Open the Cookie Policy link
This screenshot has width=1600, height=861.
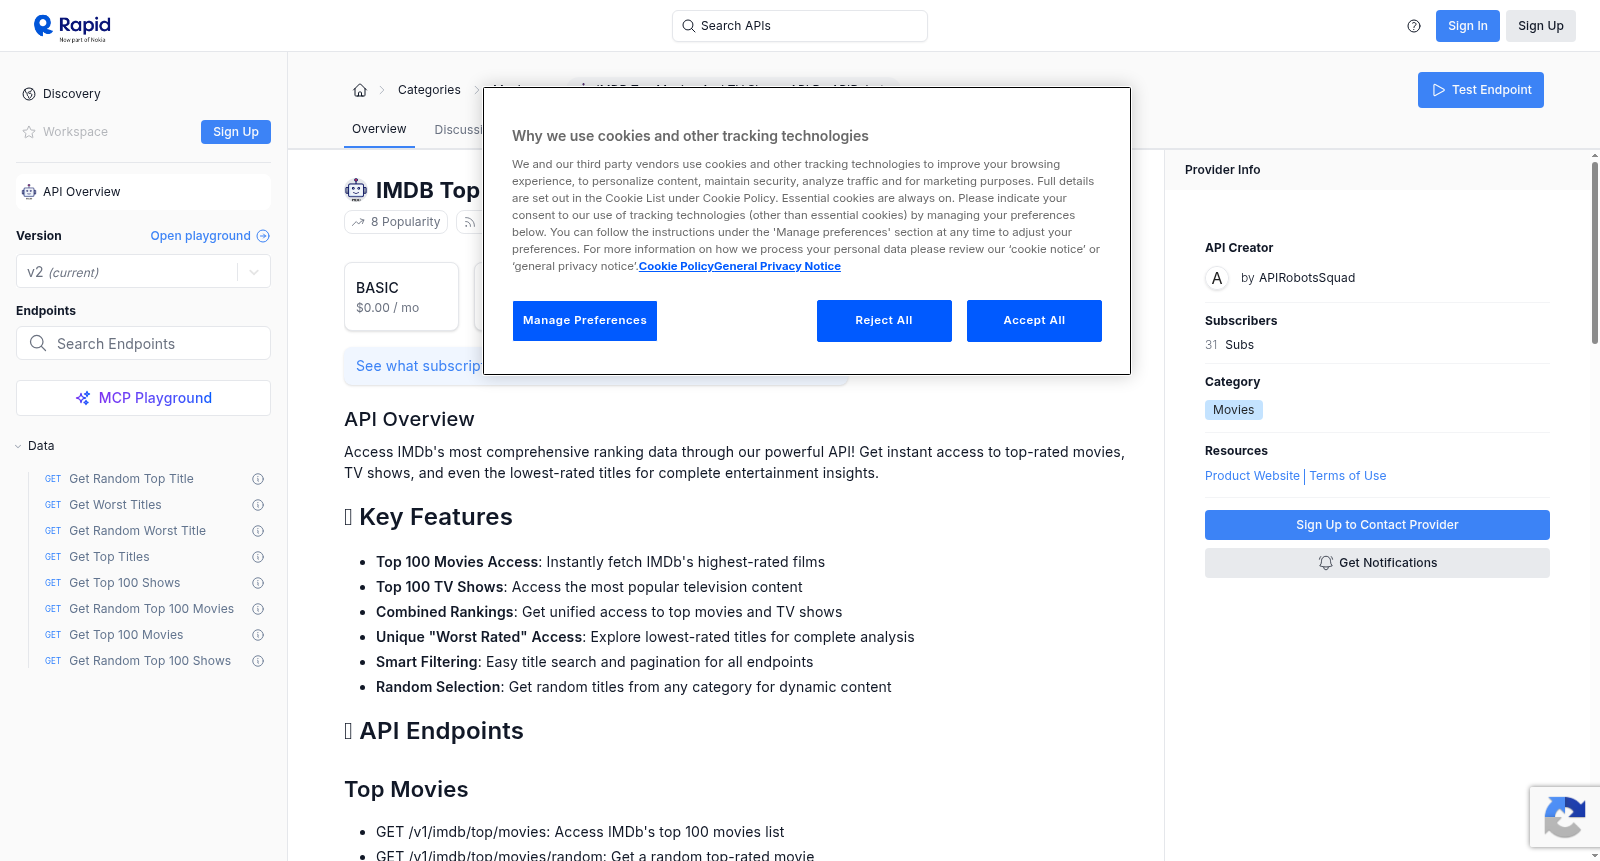[676, 266]
